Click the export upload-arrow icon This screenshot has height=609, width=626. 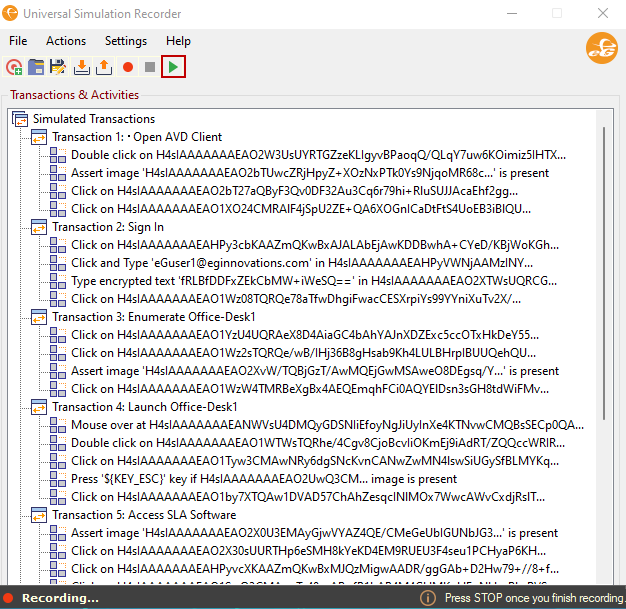pos(104,67)
